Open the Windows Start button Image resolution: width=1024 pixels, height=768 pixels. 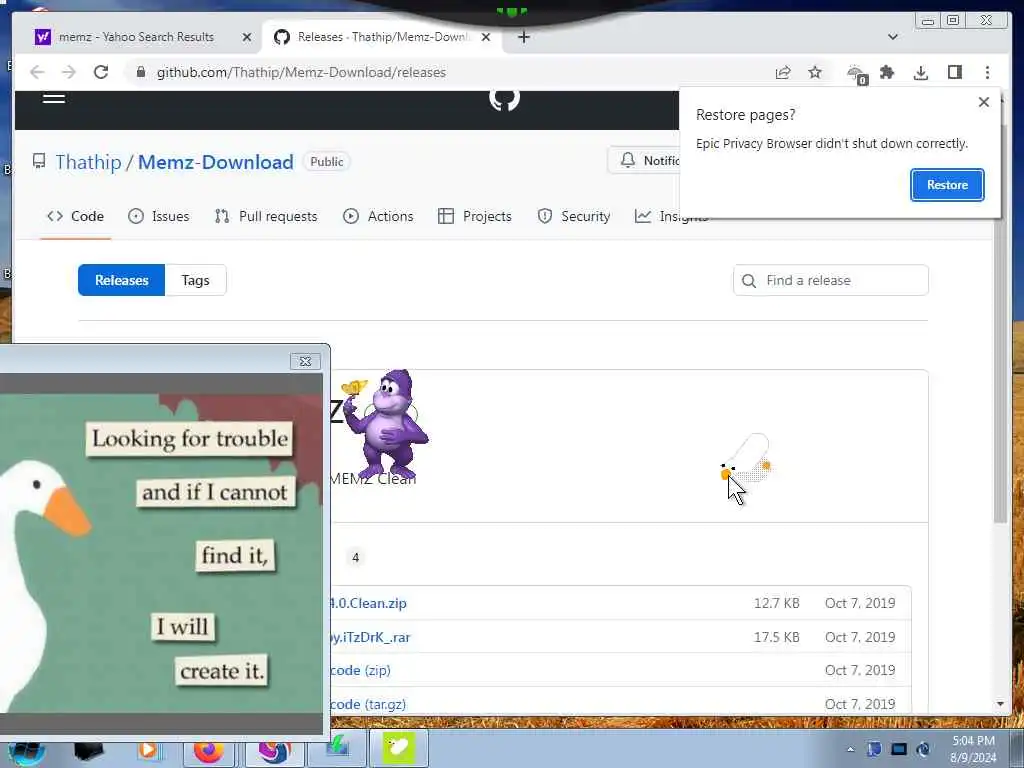click(26, 750)
